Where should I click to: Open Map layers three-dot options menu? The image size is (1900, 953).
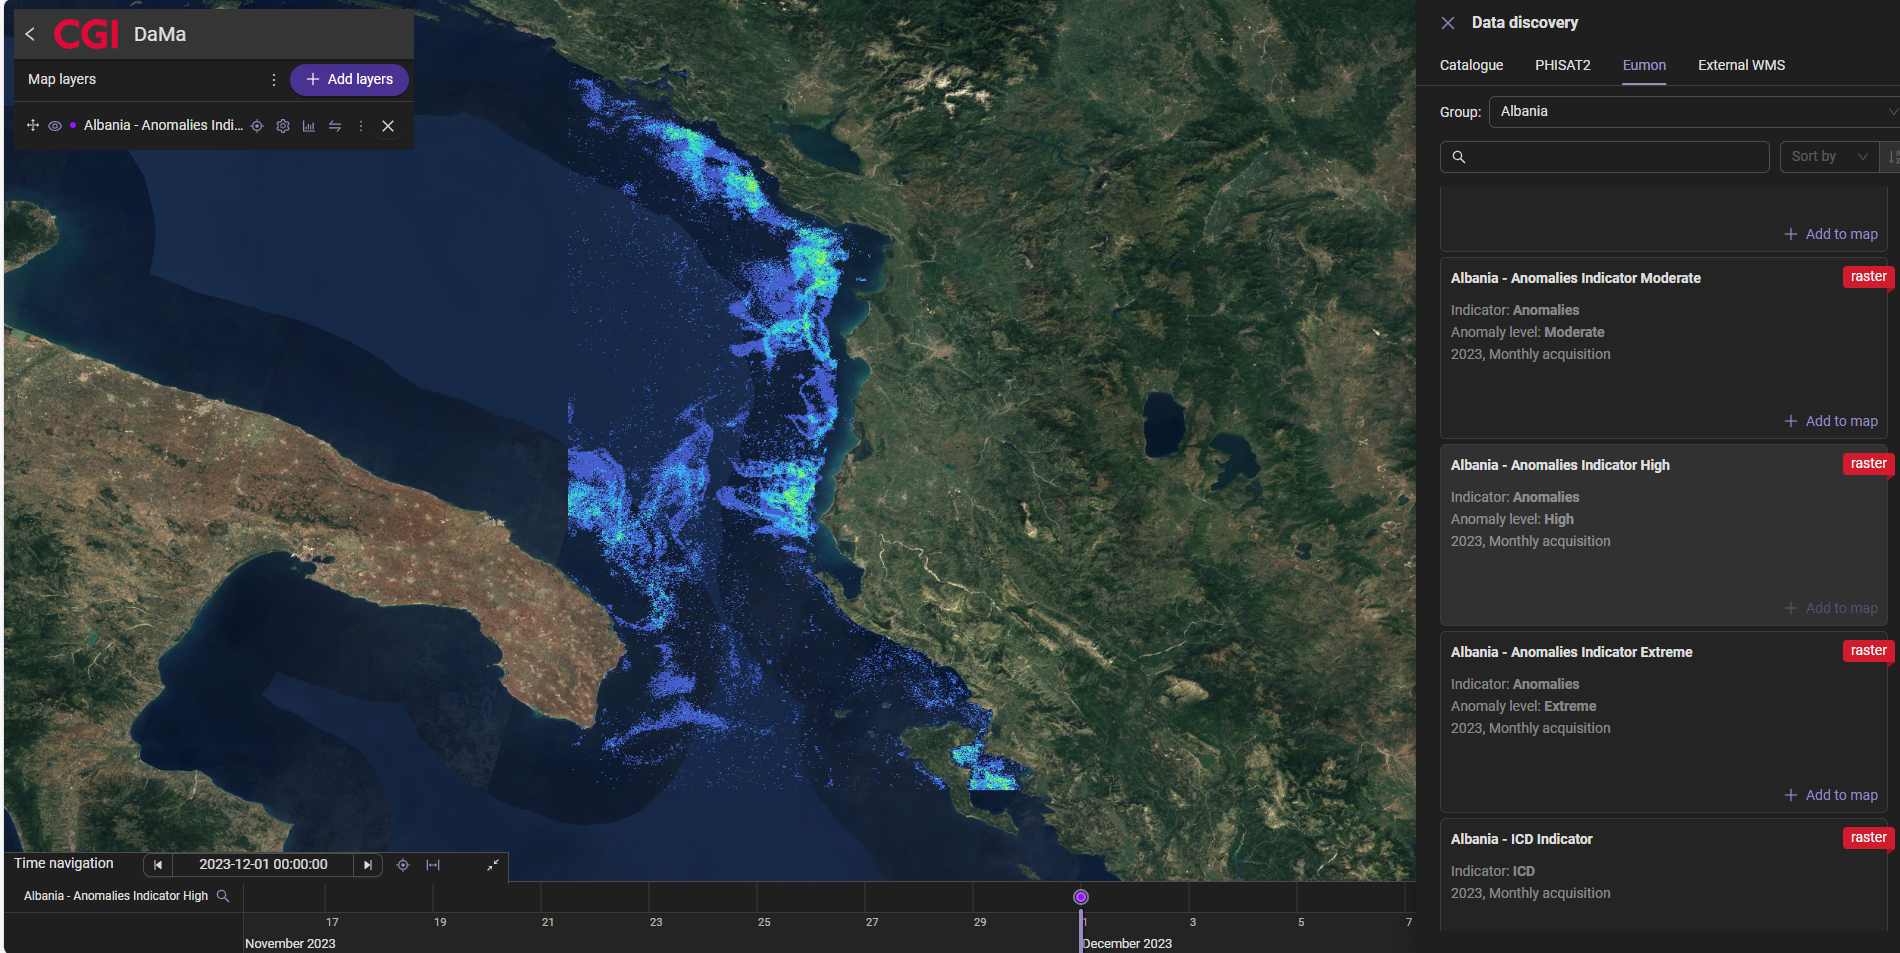[x=274, y=80]
